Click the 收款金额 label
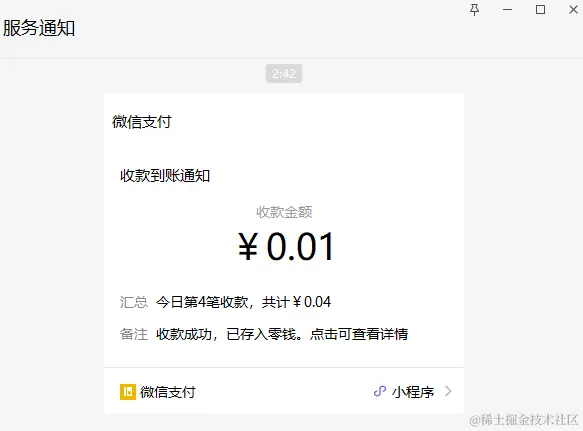 [284, 212]
